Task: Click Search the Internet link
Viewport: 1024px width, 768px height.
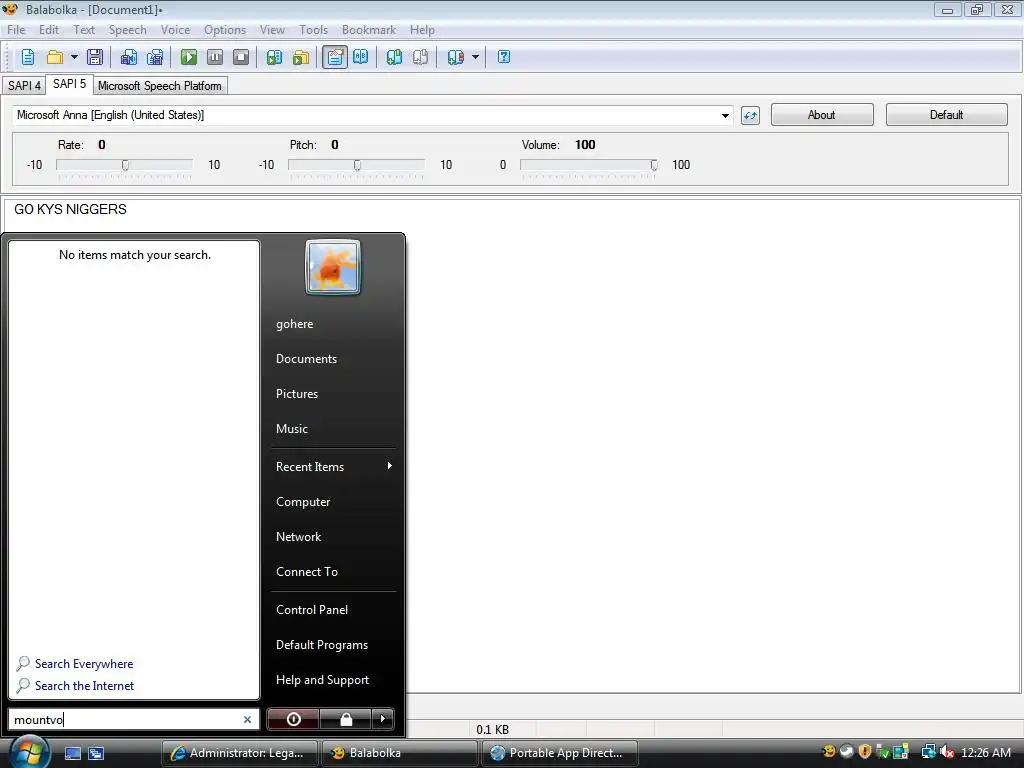Action: 84,686
